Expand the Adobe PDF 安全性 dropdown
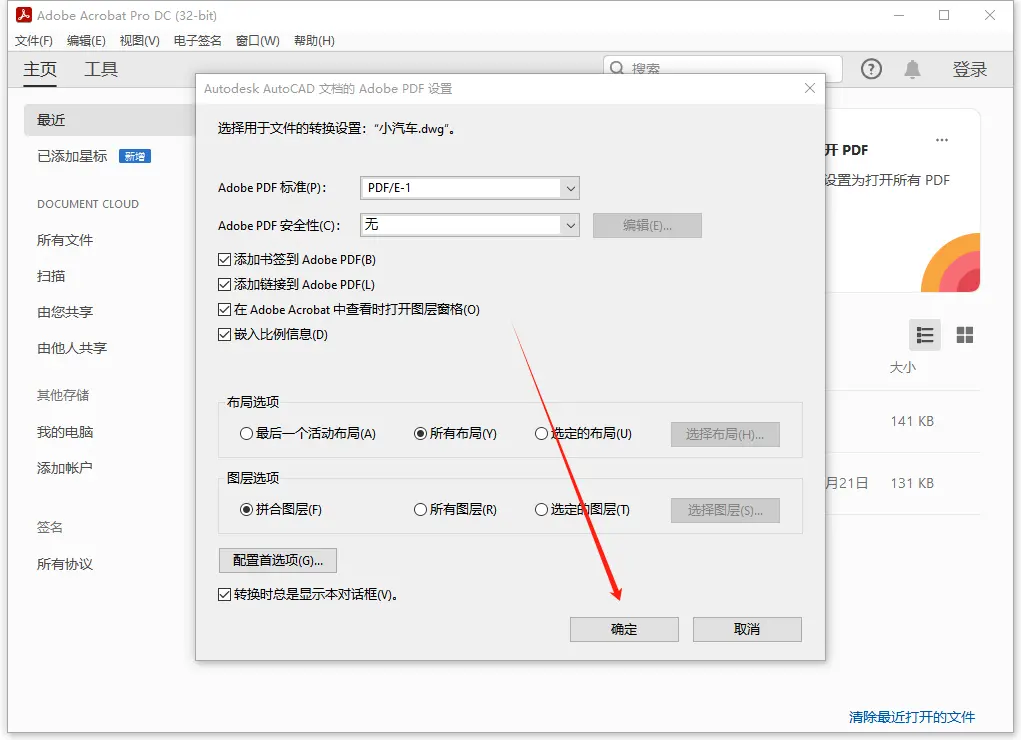The width and height of the screenshot is (1021, 740). [x=570, y=225]
